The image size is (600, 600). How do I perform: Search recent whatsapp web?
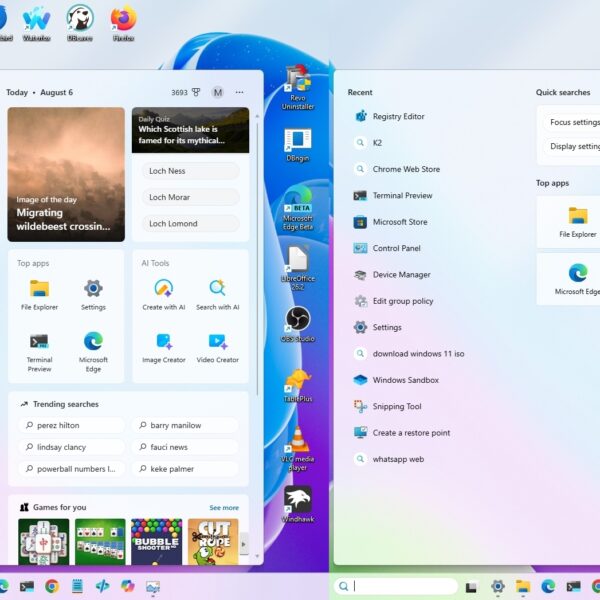coord(389,459)
